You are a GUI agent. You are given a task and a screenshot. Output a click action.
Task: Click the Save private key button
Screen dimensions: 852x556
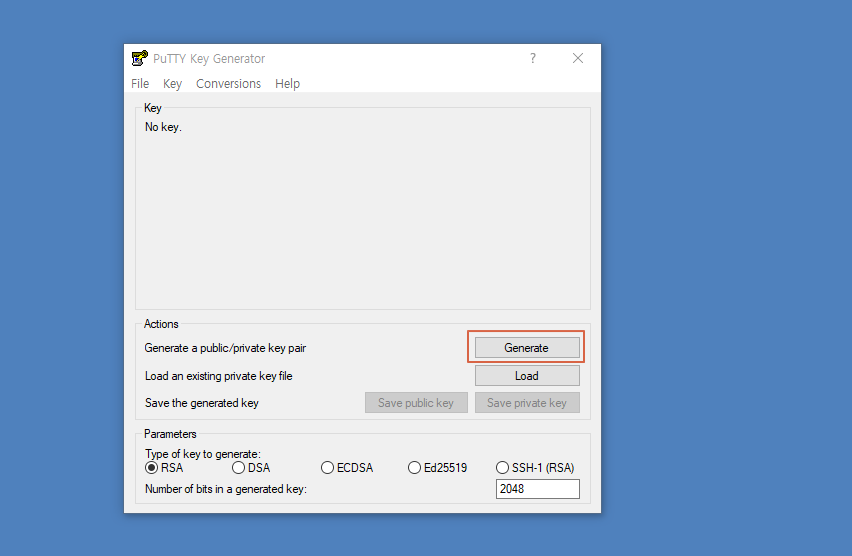tap(527, 403)
